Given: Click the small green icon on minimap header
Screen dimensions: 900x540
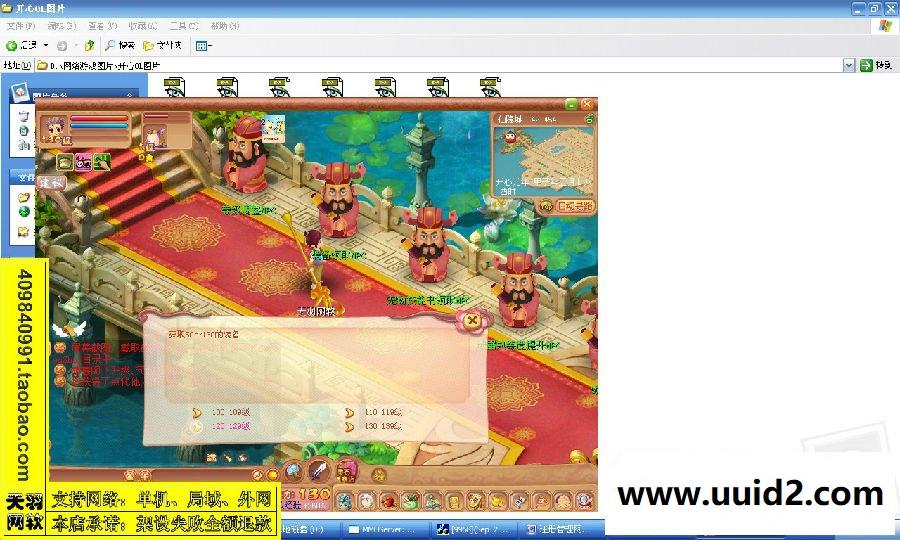Looking at the screenshot, I should coord(589,119).
